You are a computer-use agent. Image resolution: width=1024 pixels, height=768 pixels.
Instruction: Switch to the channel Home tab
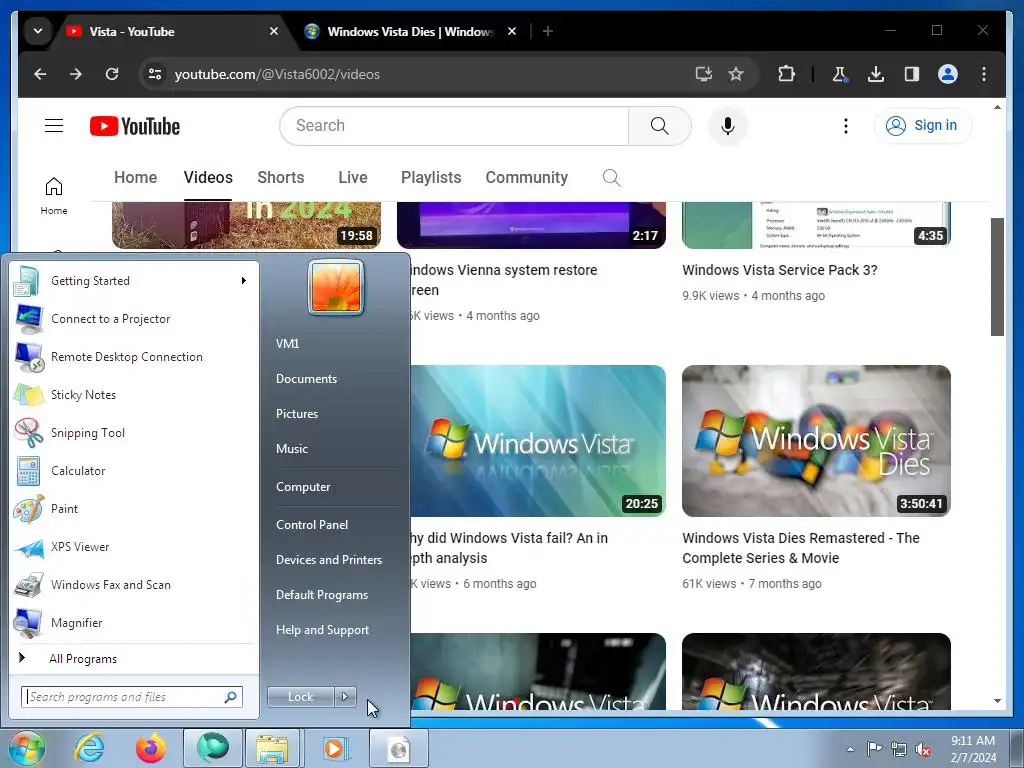pos(135,178)
